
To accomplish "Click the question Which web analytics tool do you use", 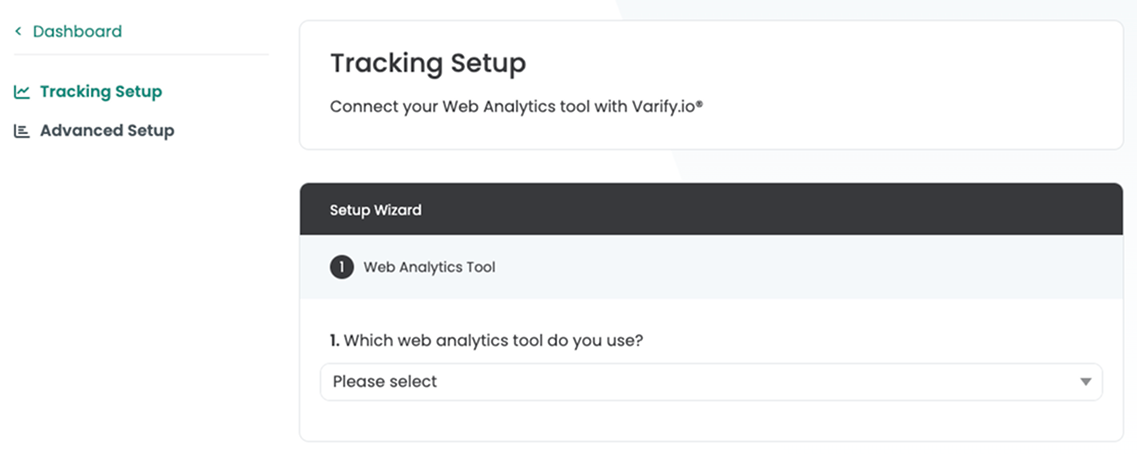I will (x=493, y=340).
